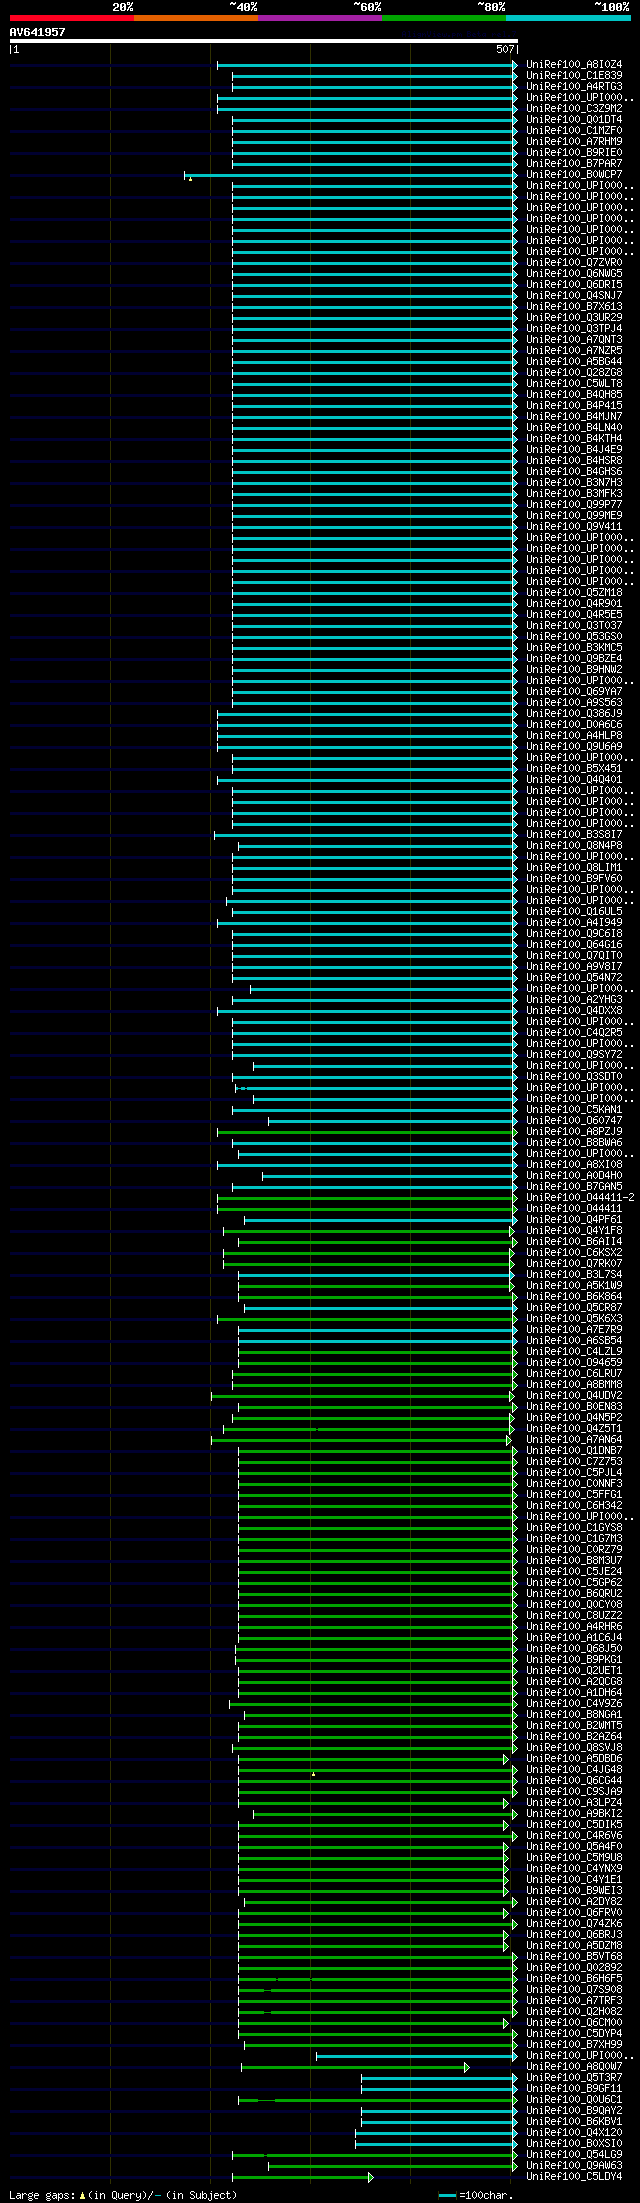Screen dimensions: 640x2203
Task: Select hit UniRef100_Q4SNJ7
Action: click(x=574, y=296)
